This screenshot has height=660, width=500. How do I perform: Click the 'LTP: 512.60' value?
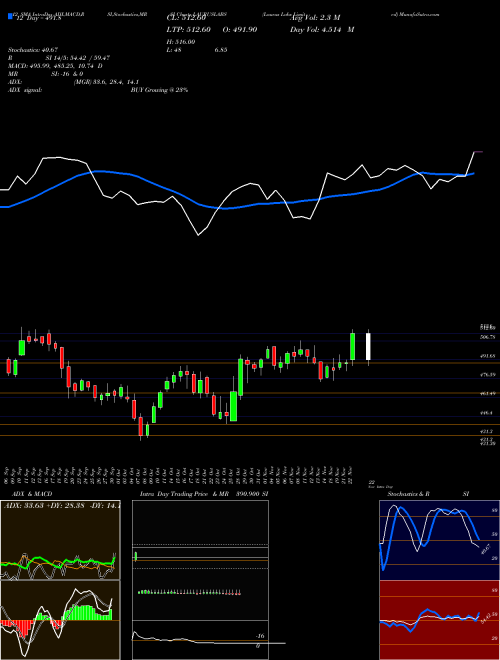(189, 30)
